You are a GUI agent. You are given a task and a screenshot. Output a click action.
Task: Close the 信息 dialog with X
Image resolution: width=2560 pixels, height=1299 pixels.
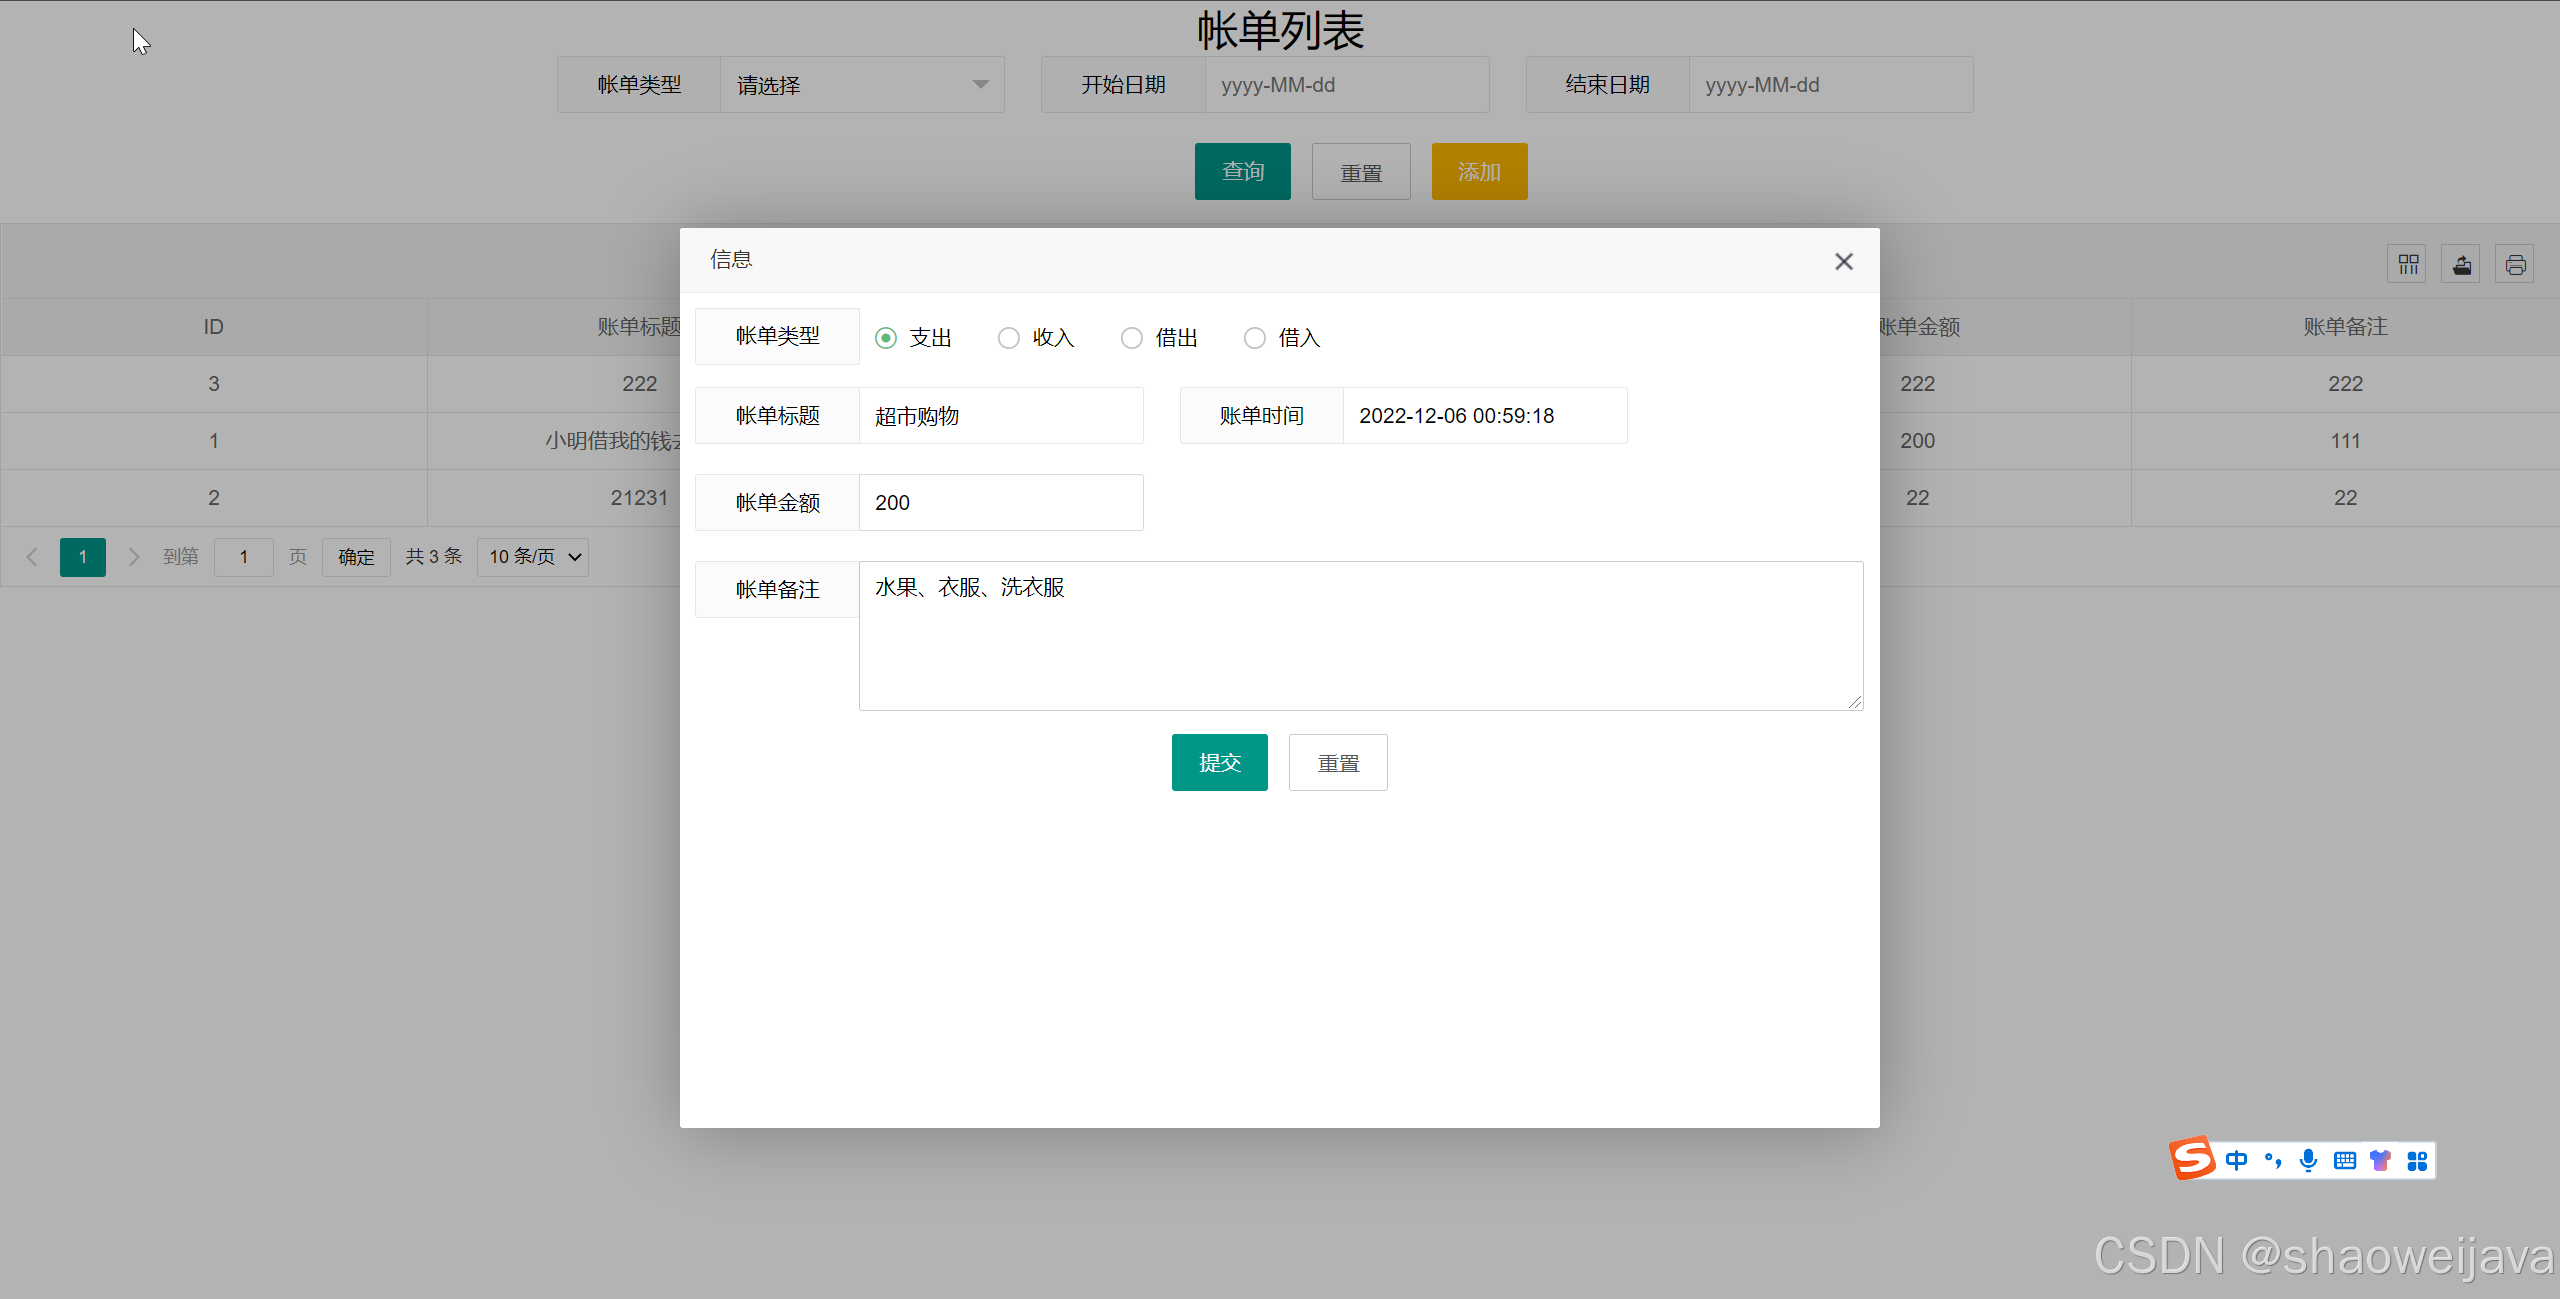click(x=1844, y=261)
